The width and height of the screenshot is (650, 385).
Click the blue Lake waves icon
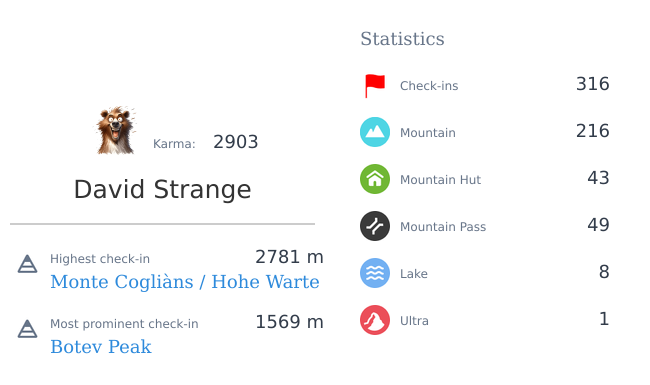pos(375,273)
